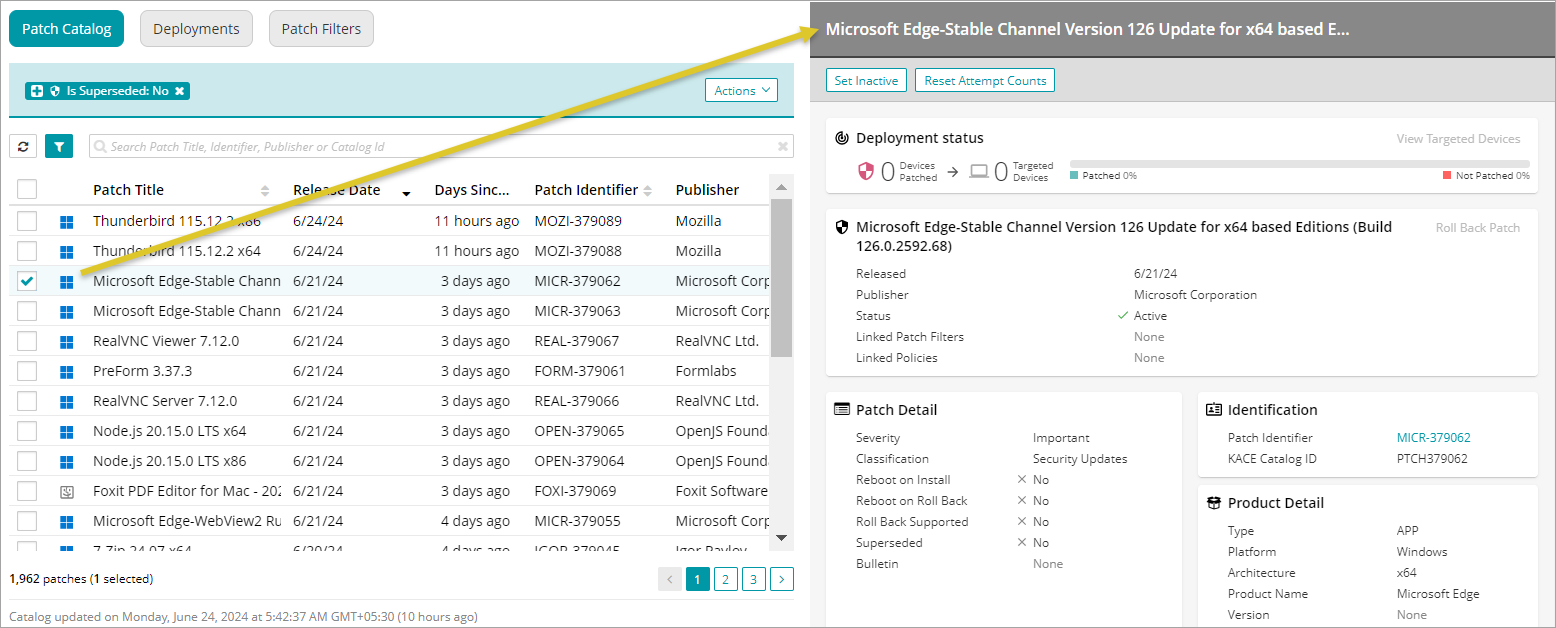Click the teal filter funnel icon

(59, 147)
